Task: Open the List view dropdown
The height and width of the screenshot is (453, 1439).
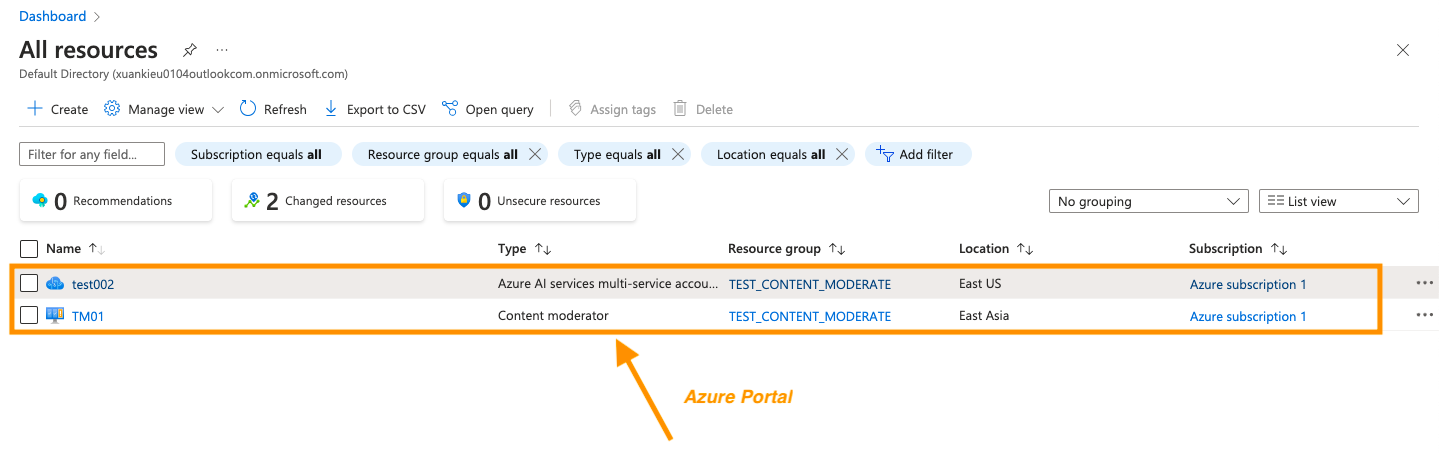Action: tap(1339, 201)
